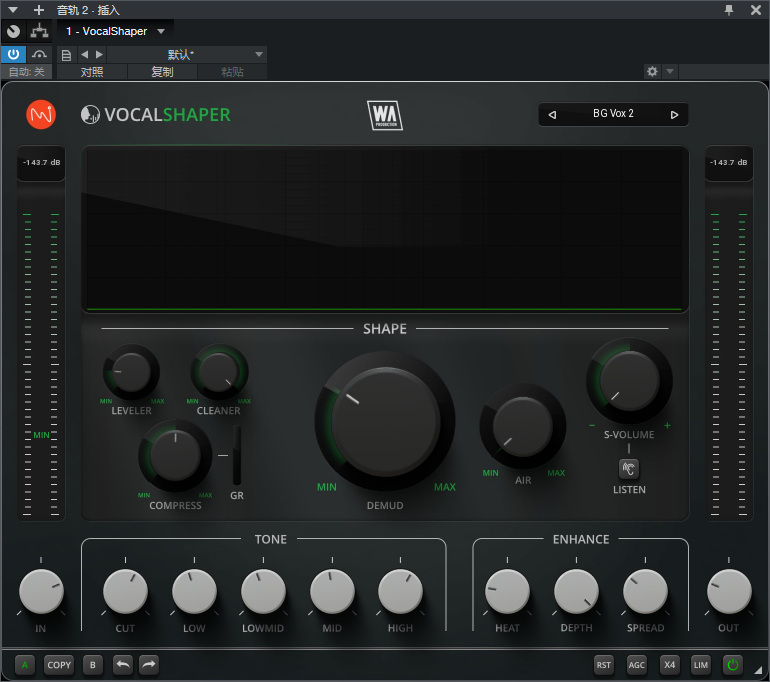Screen dimensions: 770x682
Task: Click the plus icon to add insert
Action: pyautogui.click(x=39, y=10)
